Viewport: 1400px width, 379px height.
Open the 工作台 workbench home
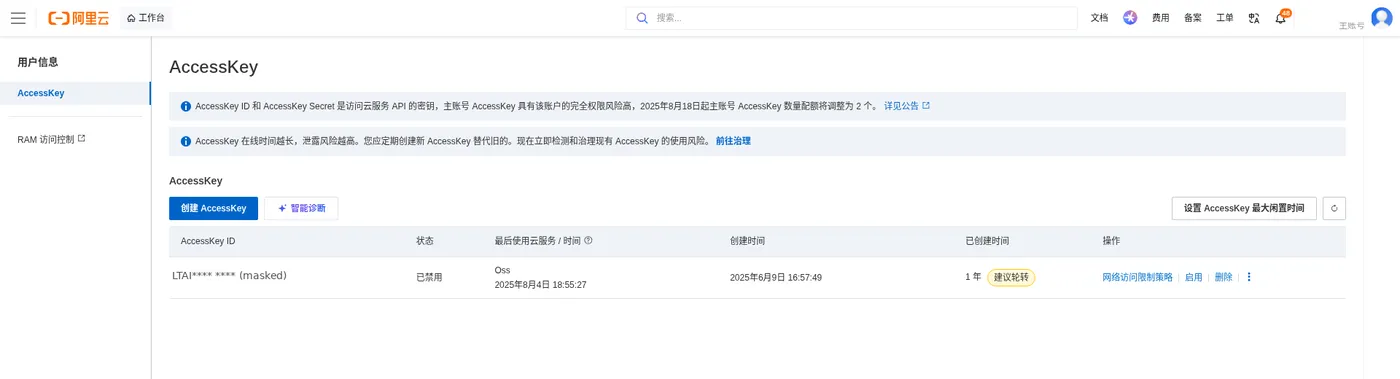click(x=146, y=18)
